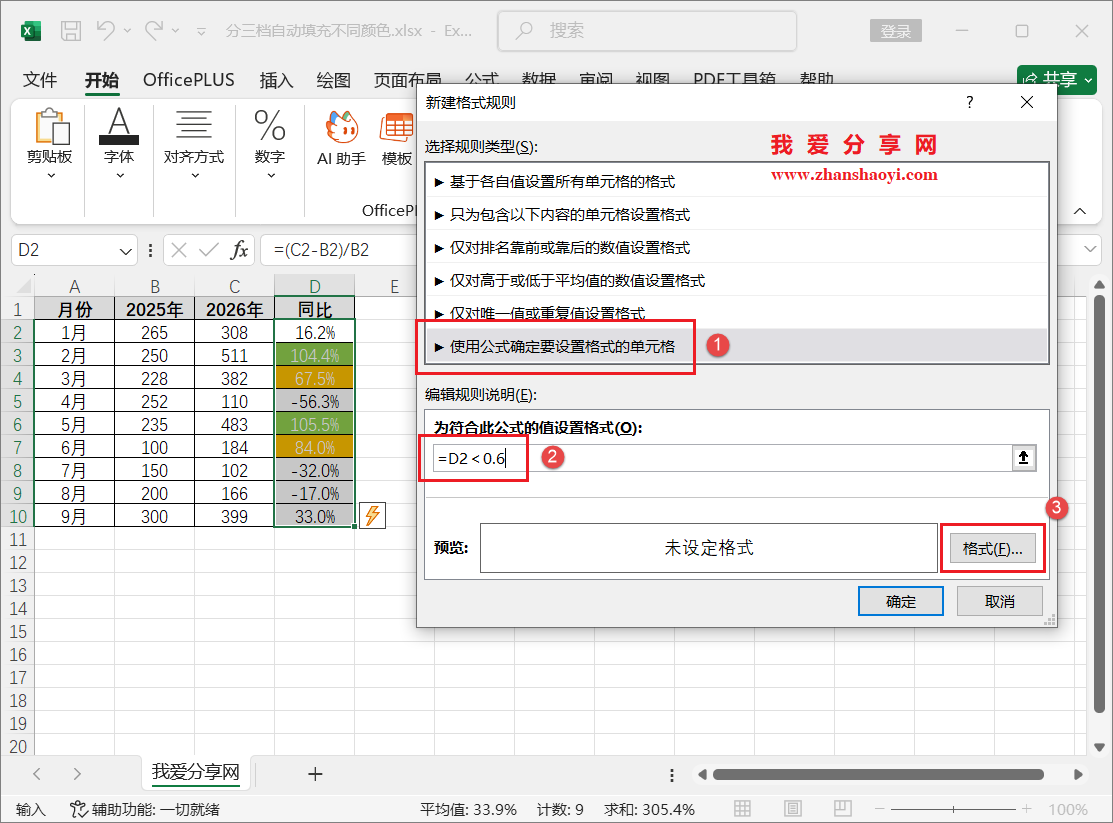Select cell containing -56.3%
Screen dimensions: 1113x823
tap(314, 402)
